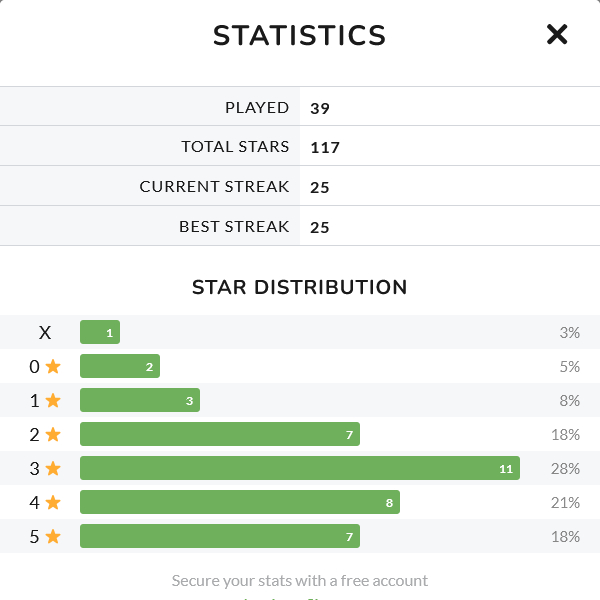Select the 0-star bar showing 2
This screenshot has width=600, height=600.
tap(120, 366)
